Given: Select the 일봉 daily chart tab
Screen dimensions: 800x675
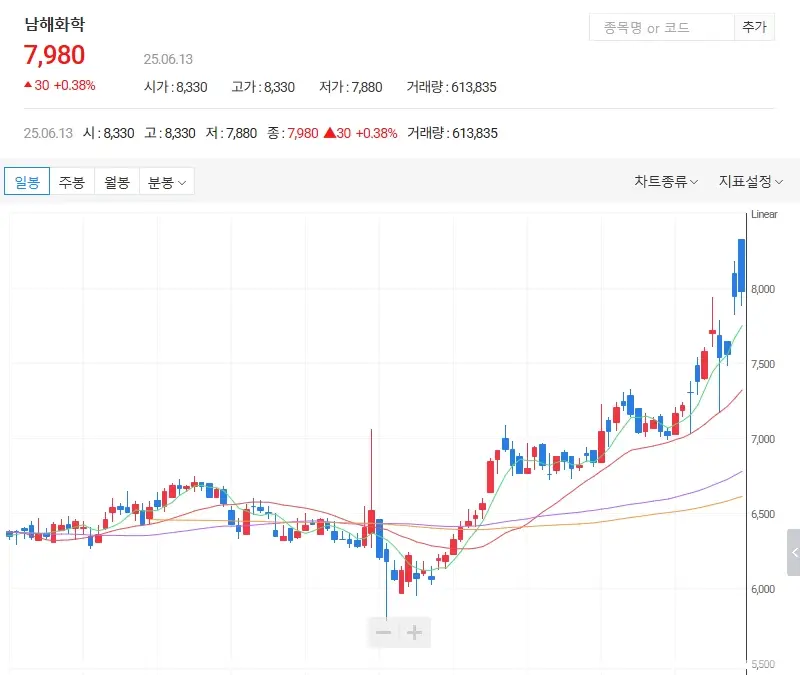Looking at the screenshot, I should tap(27, 181).
